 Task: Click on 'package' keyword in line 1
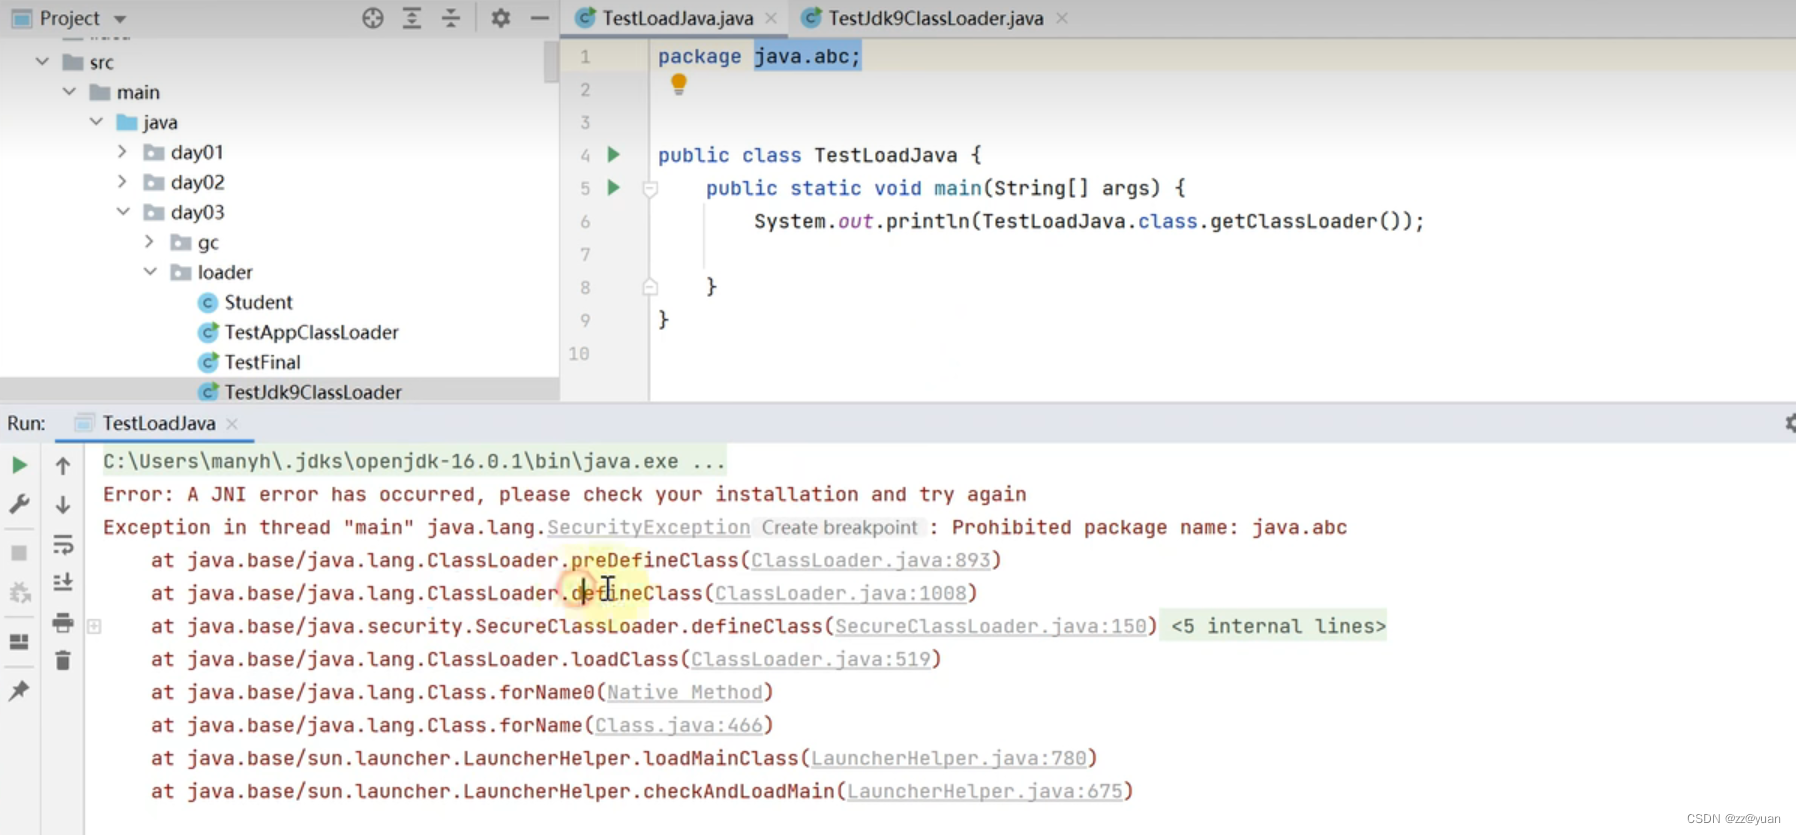(699, 57)
